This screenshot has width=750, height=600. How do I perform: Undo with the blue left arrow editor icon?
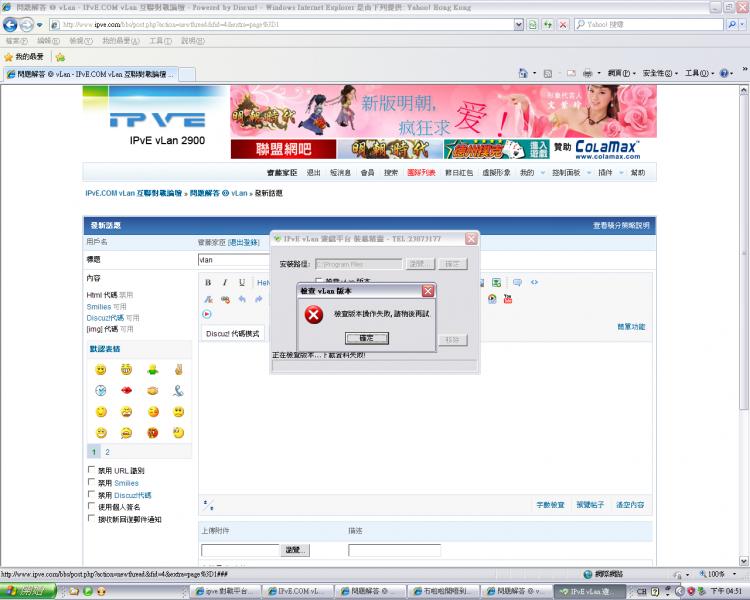pos(242,300)
